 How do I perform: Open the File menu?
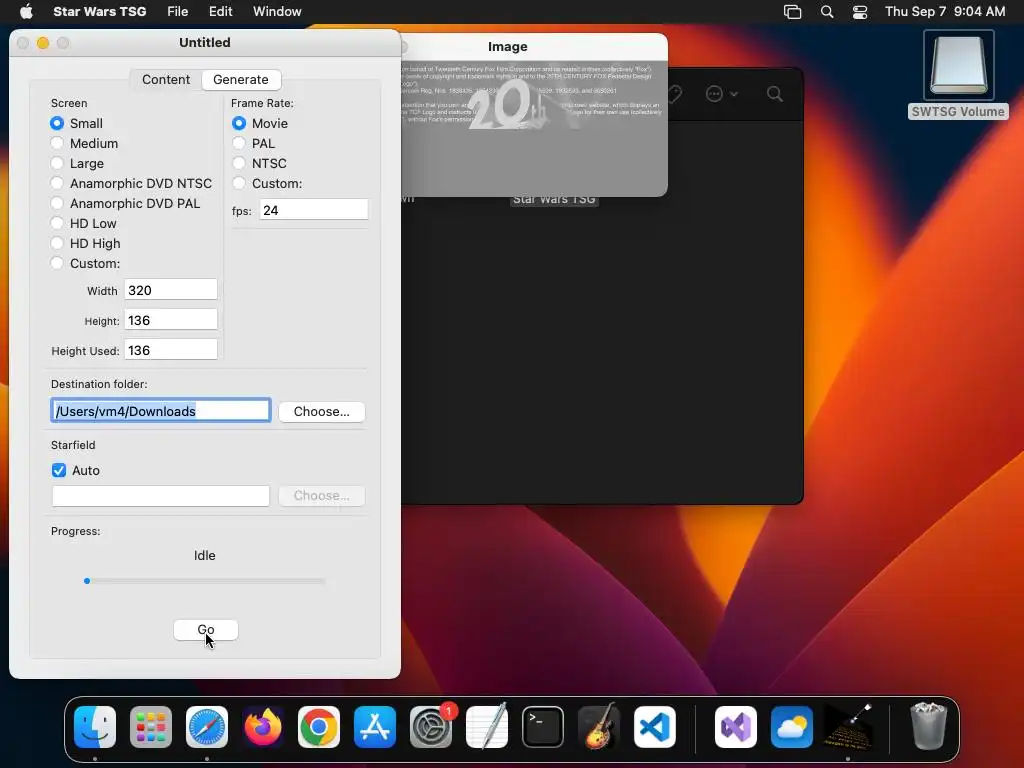(x=178, y=12)
